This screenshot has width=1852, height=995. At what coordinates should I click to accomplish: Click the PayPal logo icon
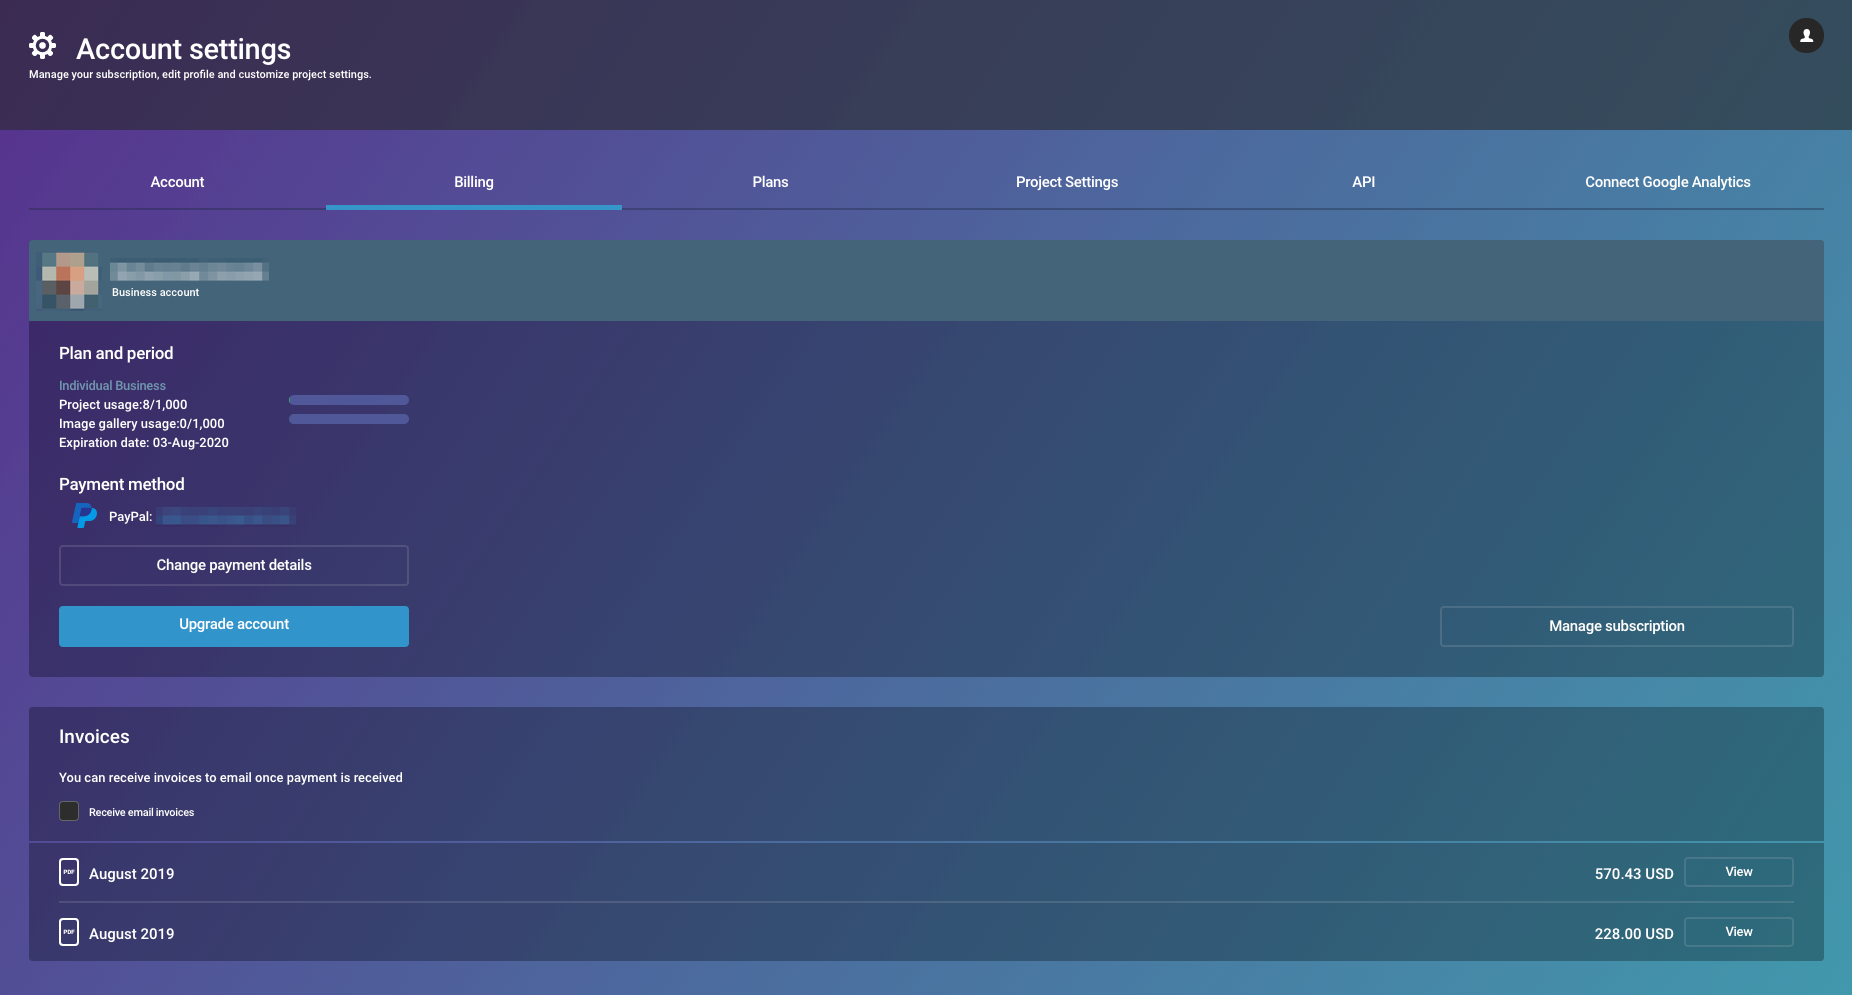[84, 516]
